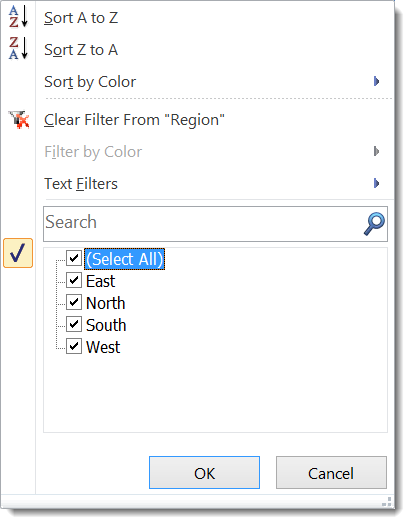Viewport: 410px width, 524px height.
Task: Click the clear filter funnel icon
Action: click(x=19, y=120)
